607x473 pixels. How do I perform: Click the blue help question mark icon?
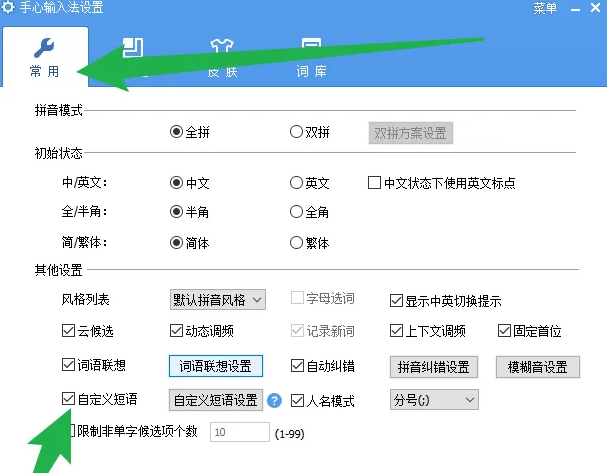point(274,401)
